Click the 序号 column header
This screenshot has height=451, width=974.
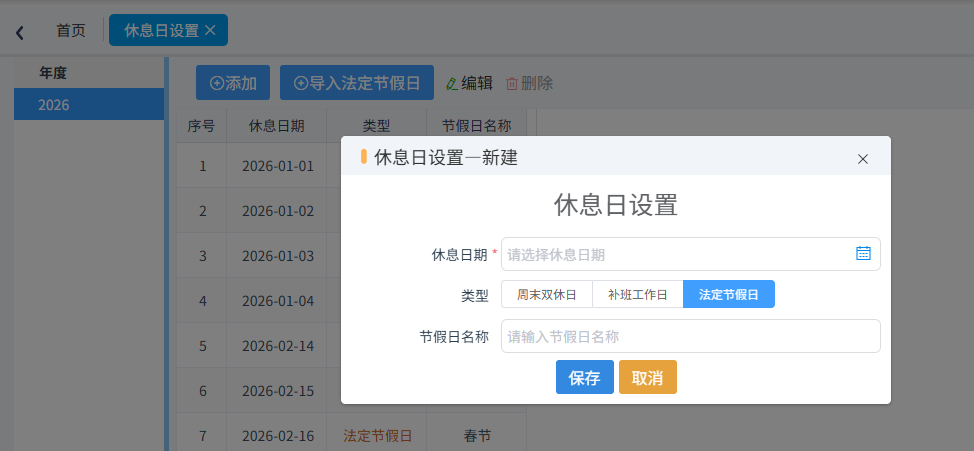tap(201, 126)
